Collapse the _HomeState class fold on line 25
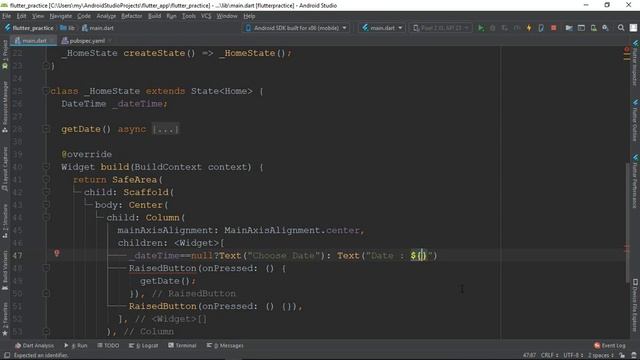 coord(46,91)
